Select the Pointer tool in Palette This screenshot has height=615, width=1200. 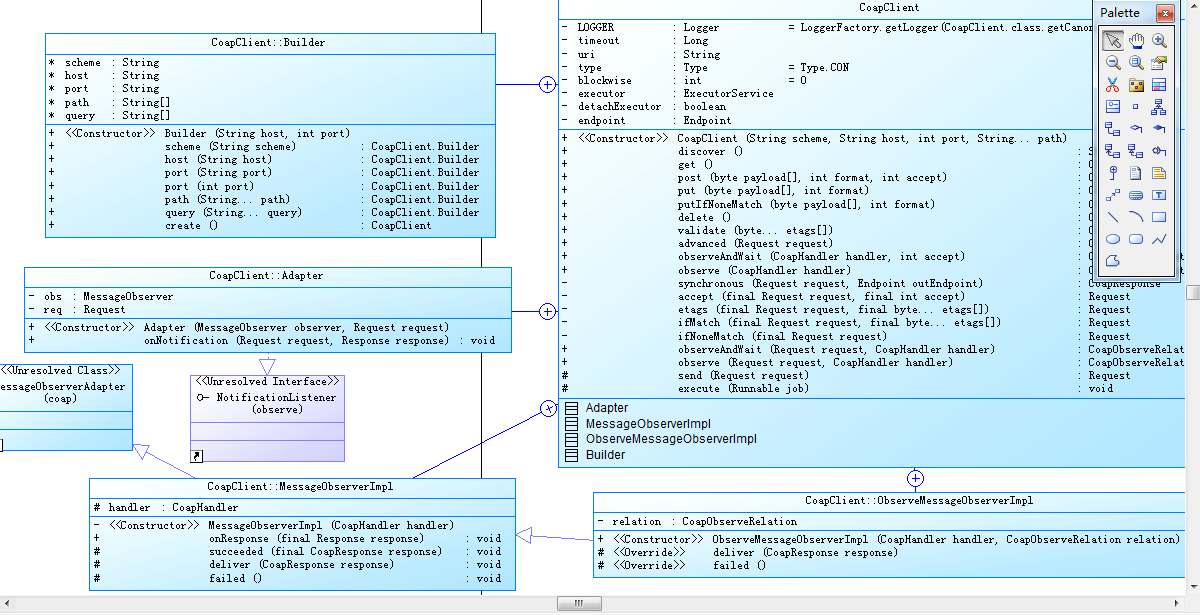(1113, 40)
